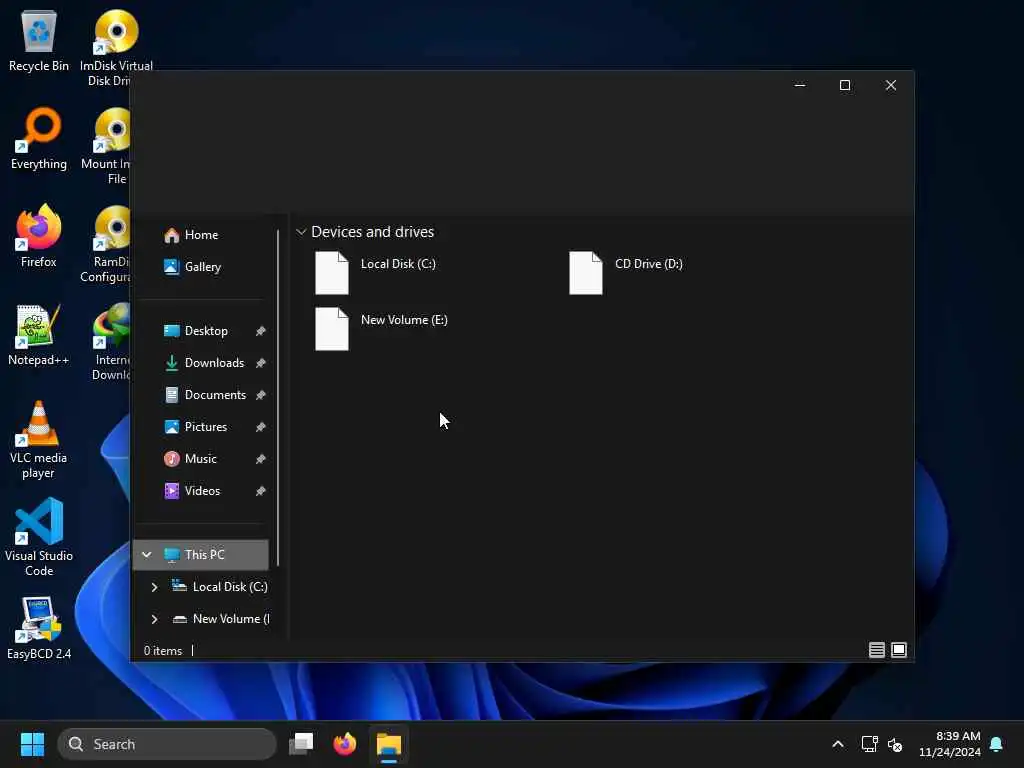Switch to details view layout

coord(877,650)
